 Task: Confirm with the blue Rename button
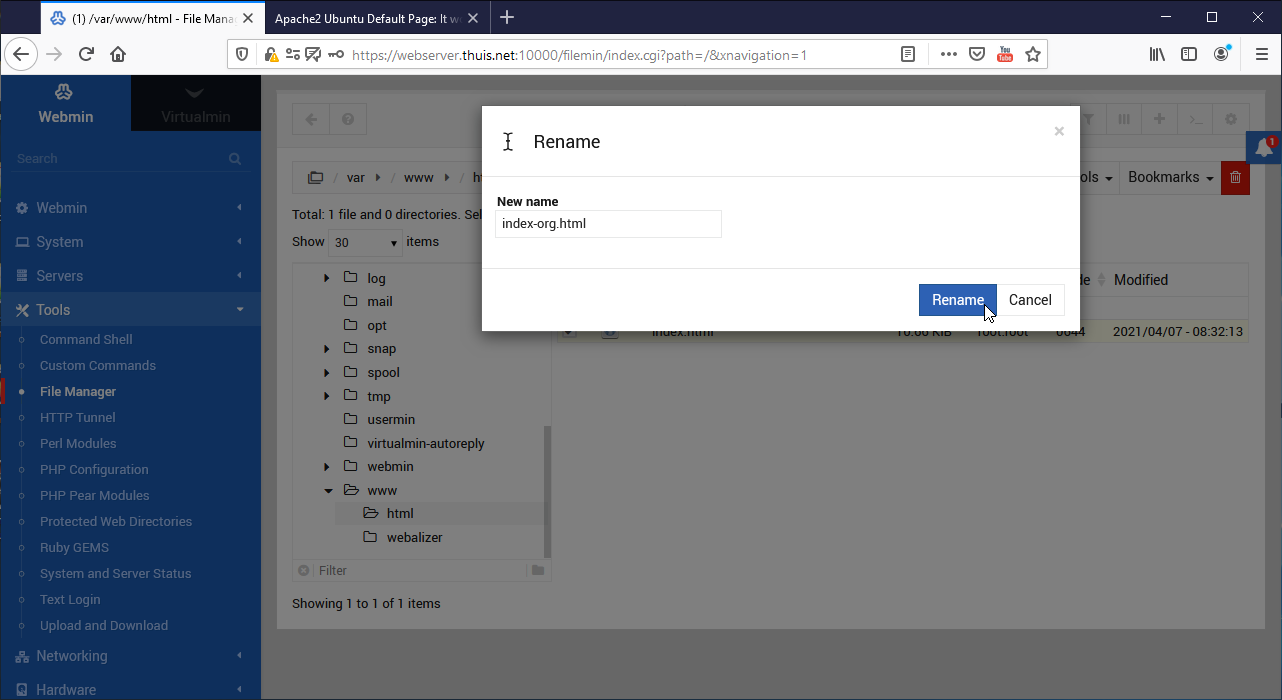[957, 300]
